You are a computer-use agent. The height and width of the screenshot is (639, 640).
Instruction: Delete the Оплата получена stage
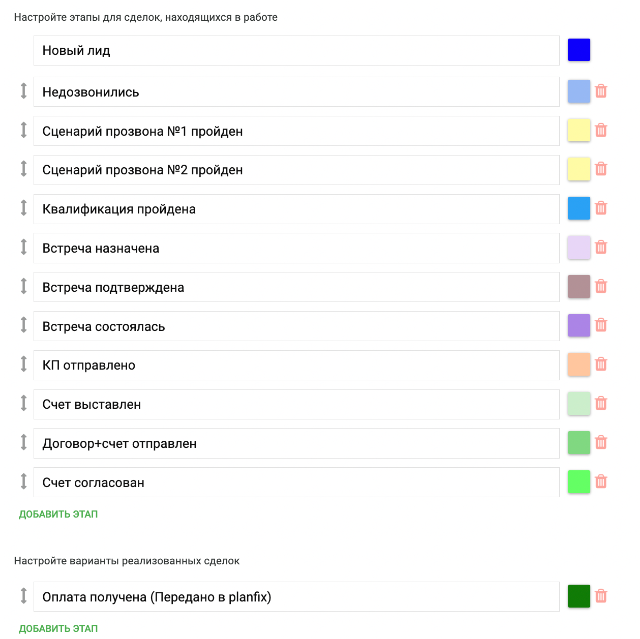(x=601, y=596)
